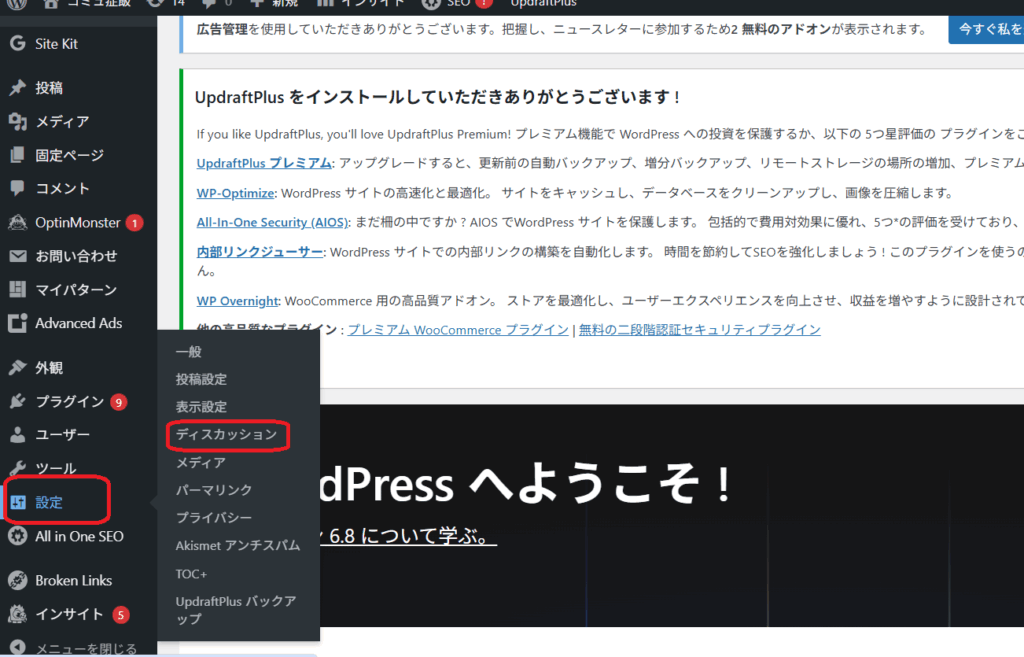Click the pages icon beside 固定ページ
The height and width of the screenshot is (657, 1024).
point(18,155)
